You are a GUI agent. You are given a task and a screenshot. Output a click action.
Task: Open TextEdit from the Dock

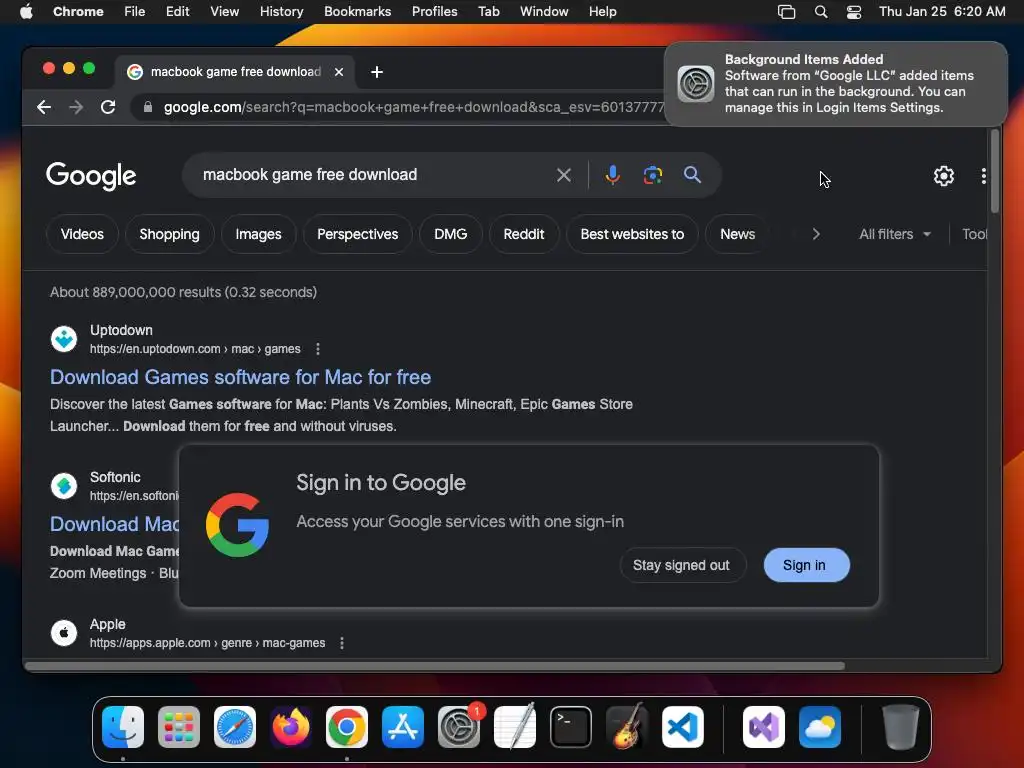[x=515, y=727]
